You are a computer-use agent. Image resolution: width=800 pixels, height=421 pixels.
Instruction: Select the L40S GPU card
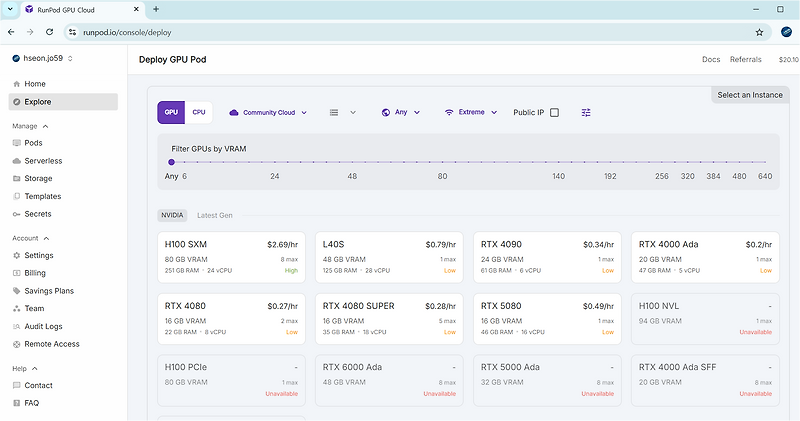tap(389, 257)
